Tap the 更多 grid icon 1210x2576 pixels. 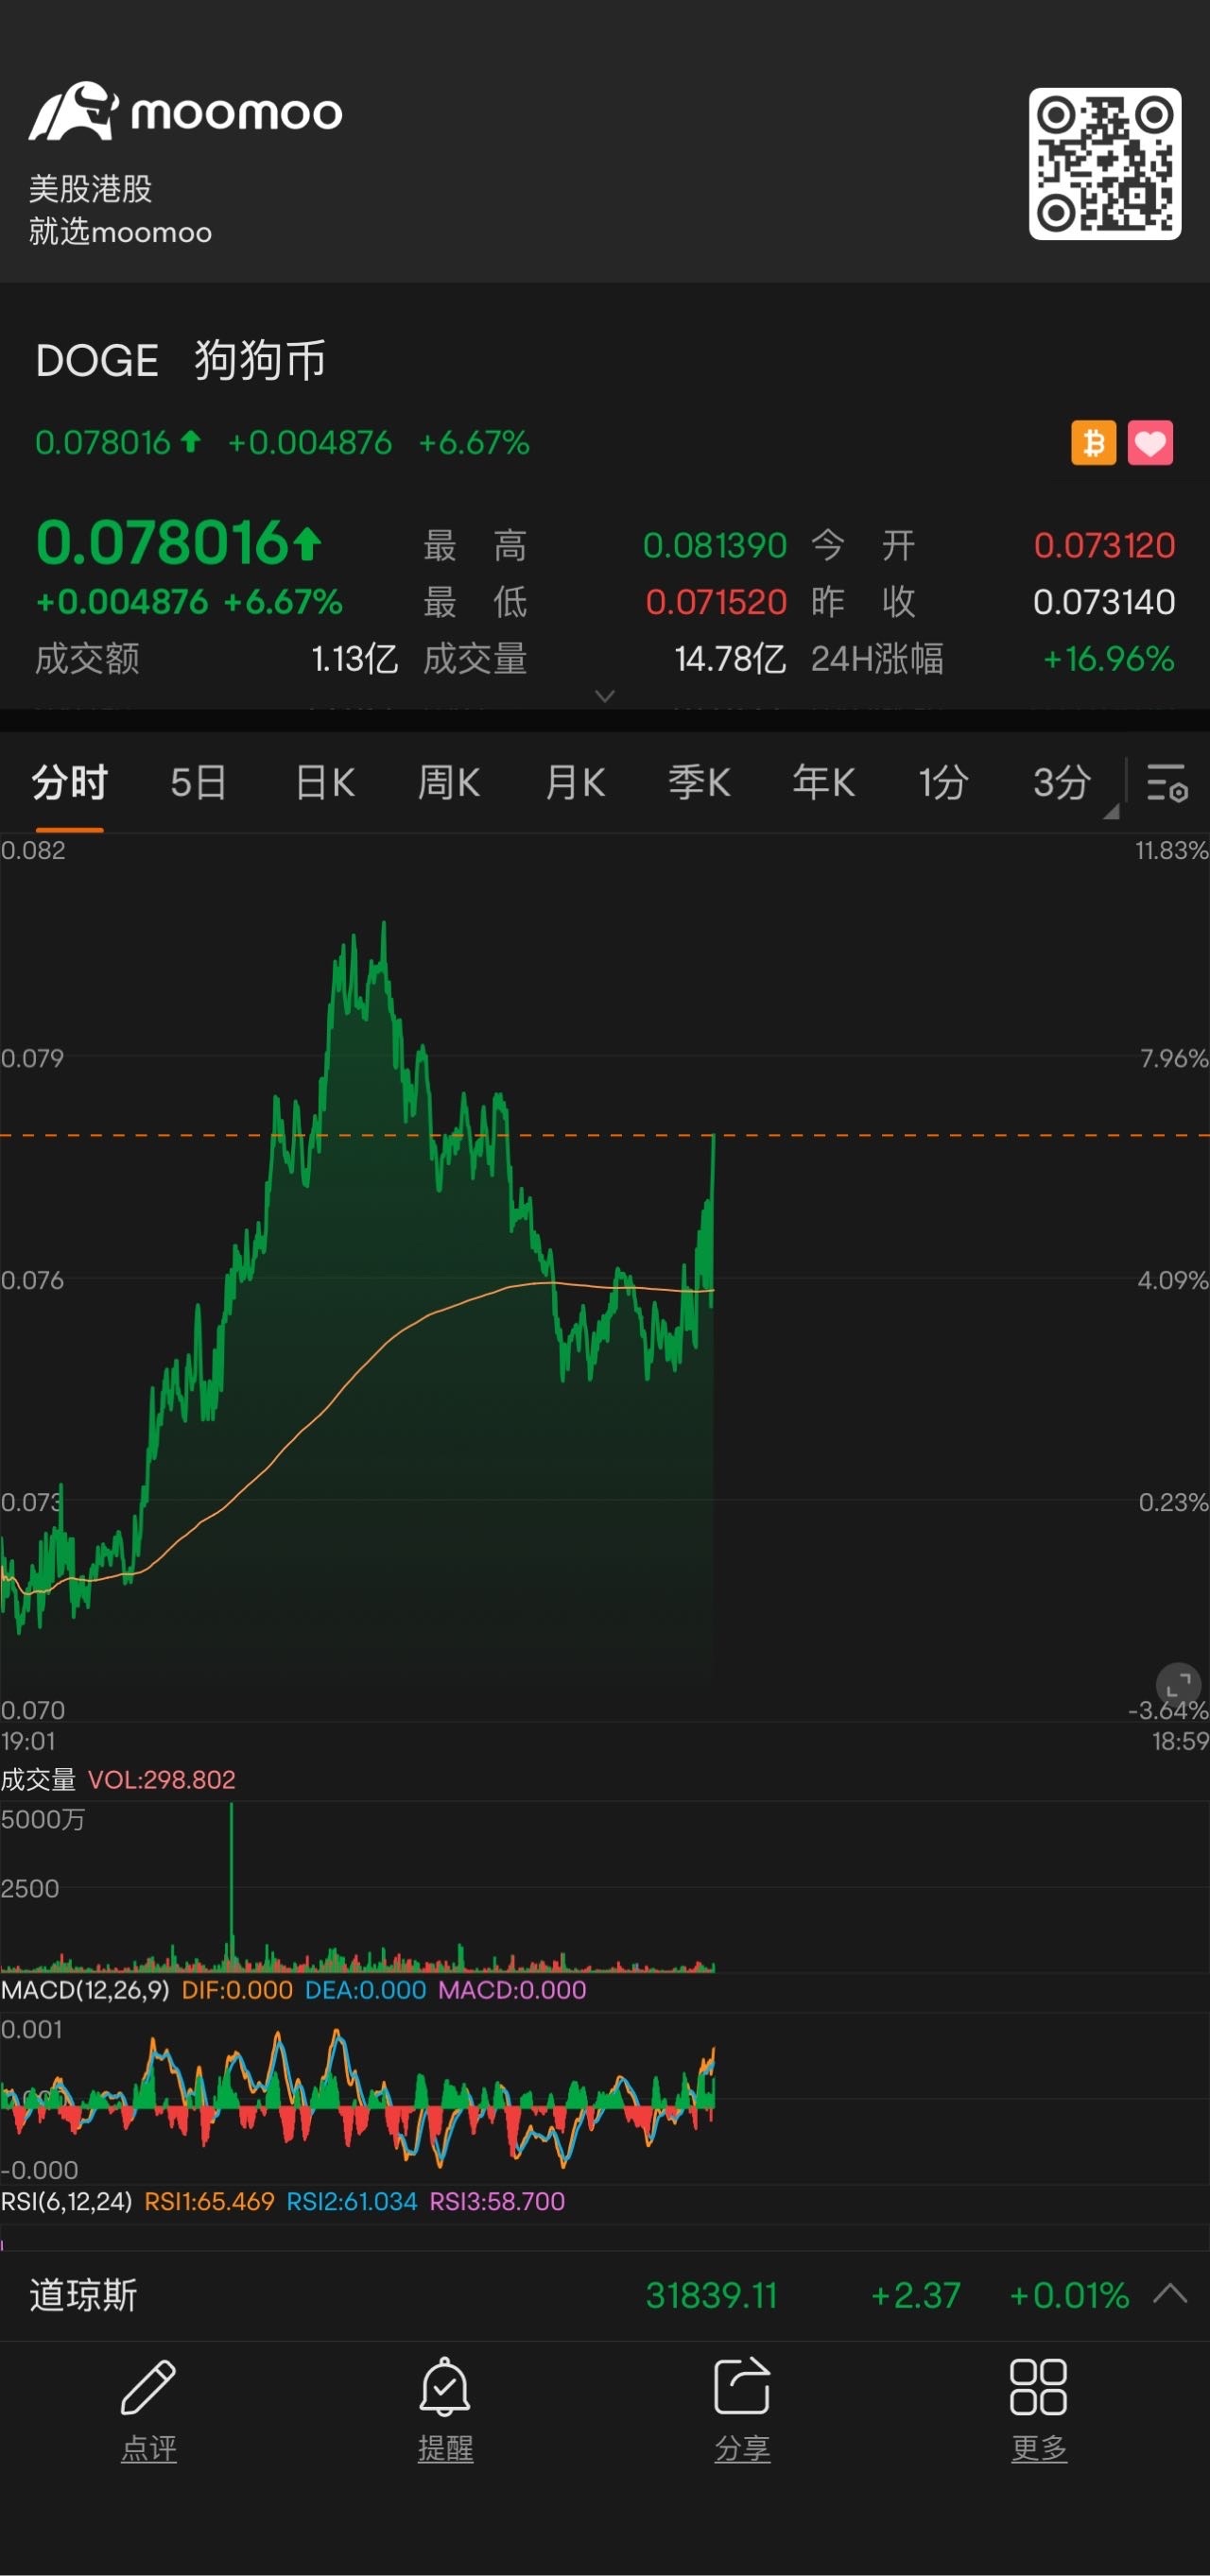coord(1038,2387)
